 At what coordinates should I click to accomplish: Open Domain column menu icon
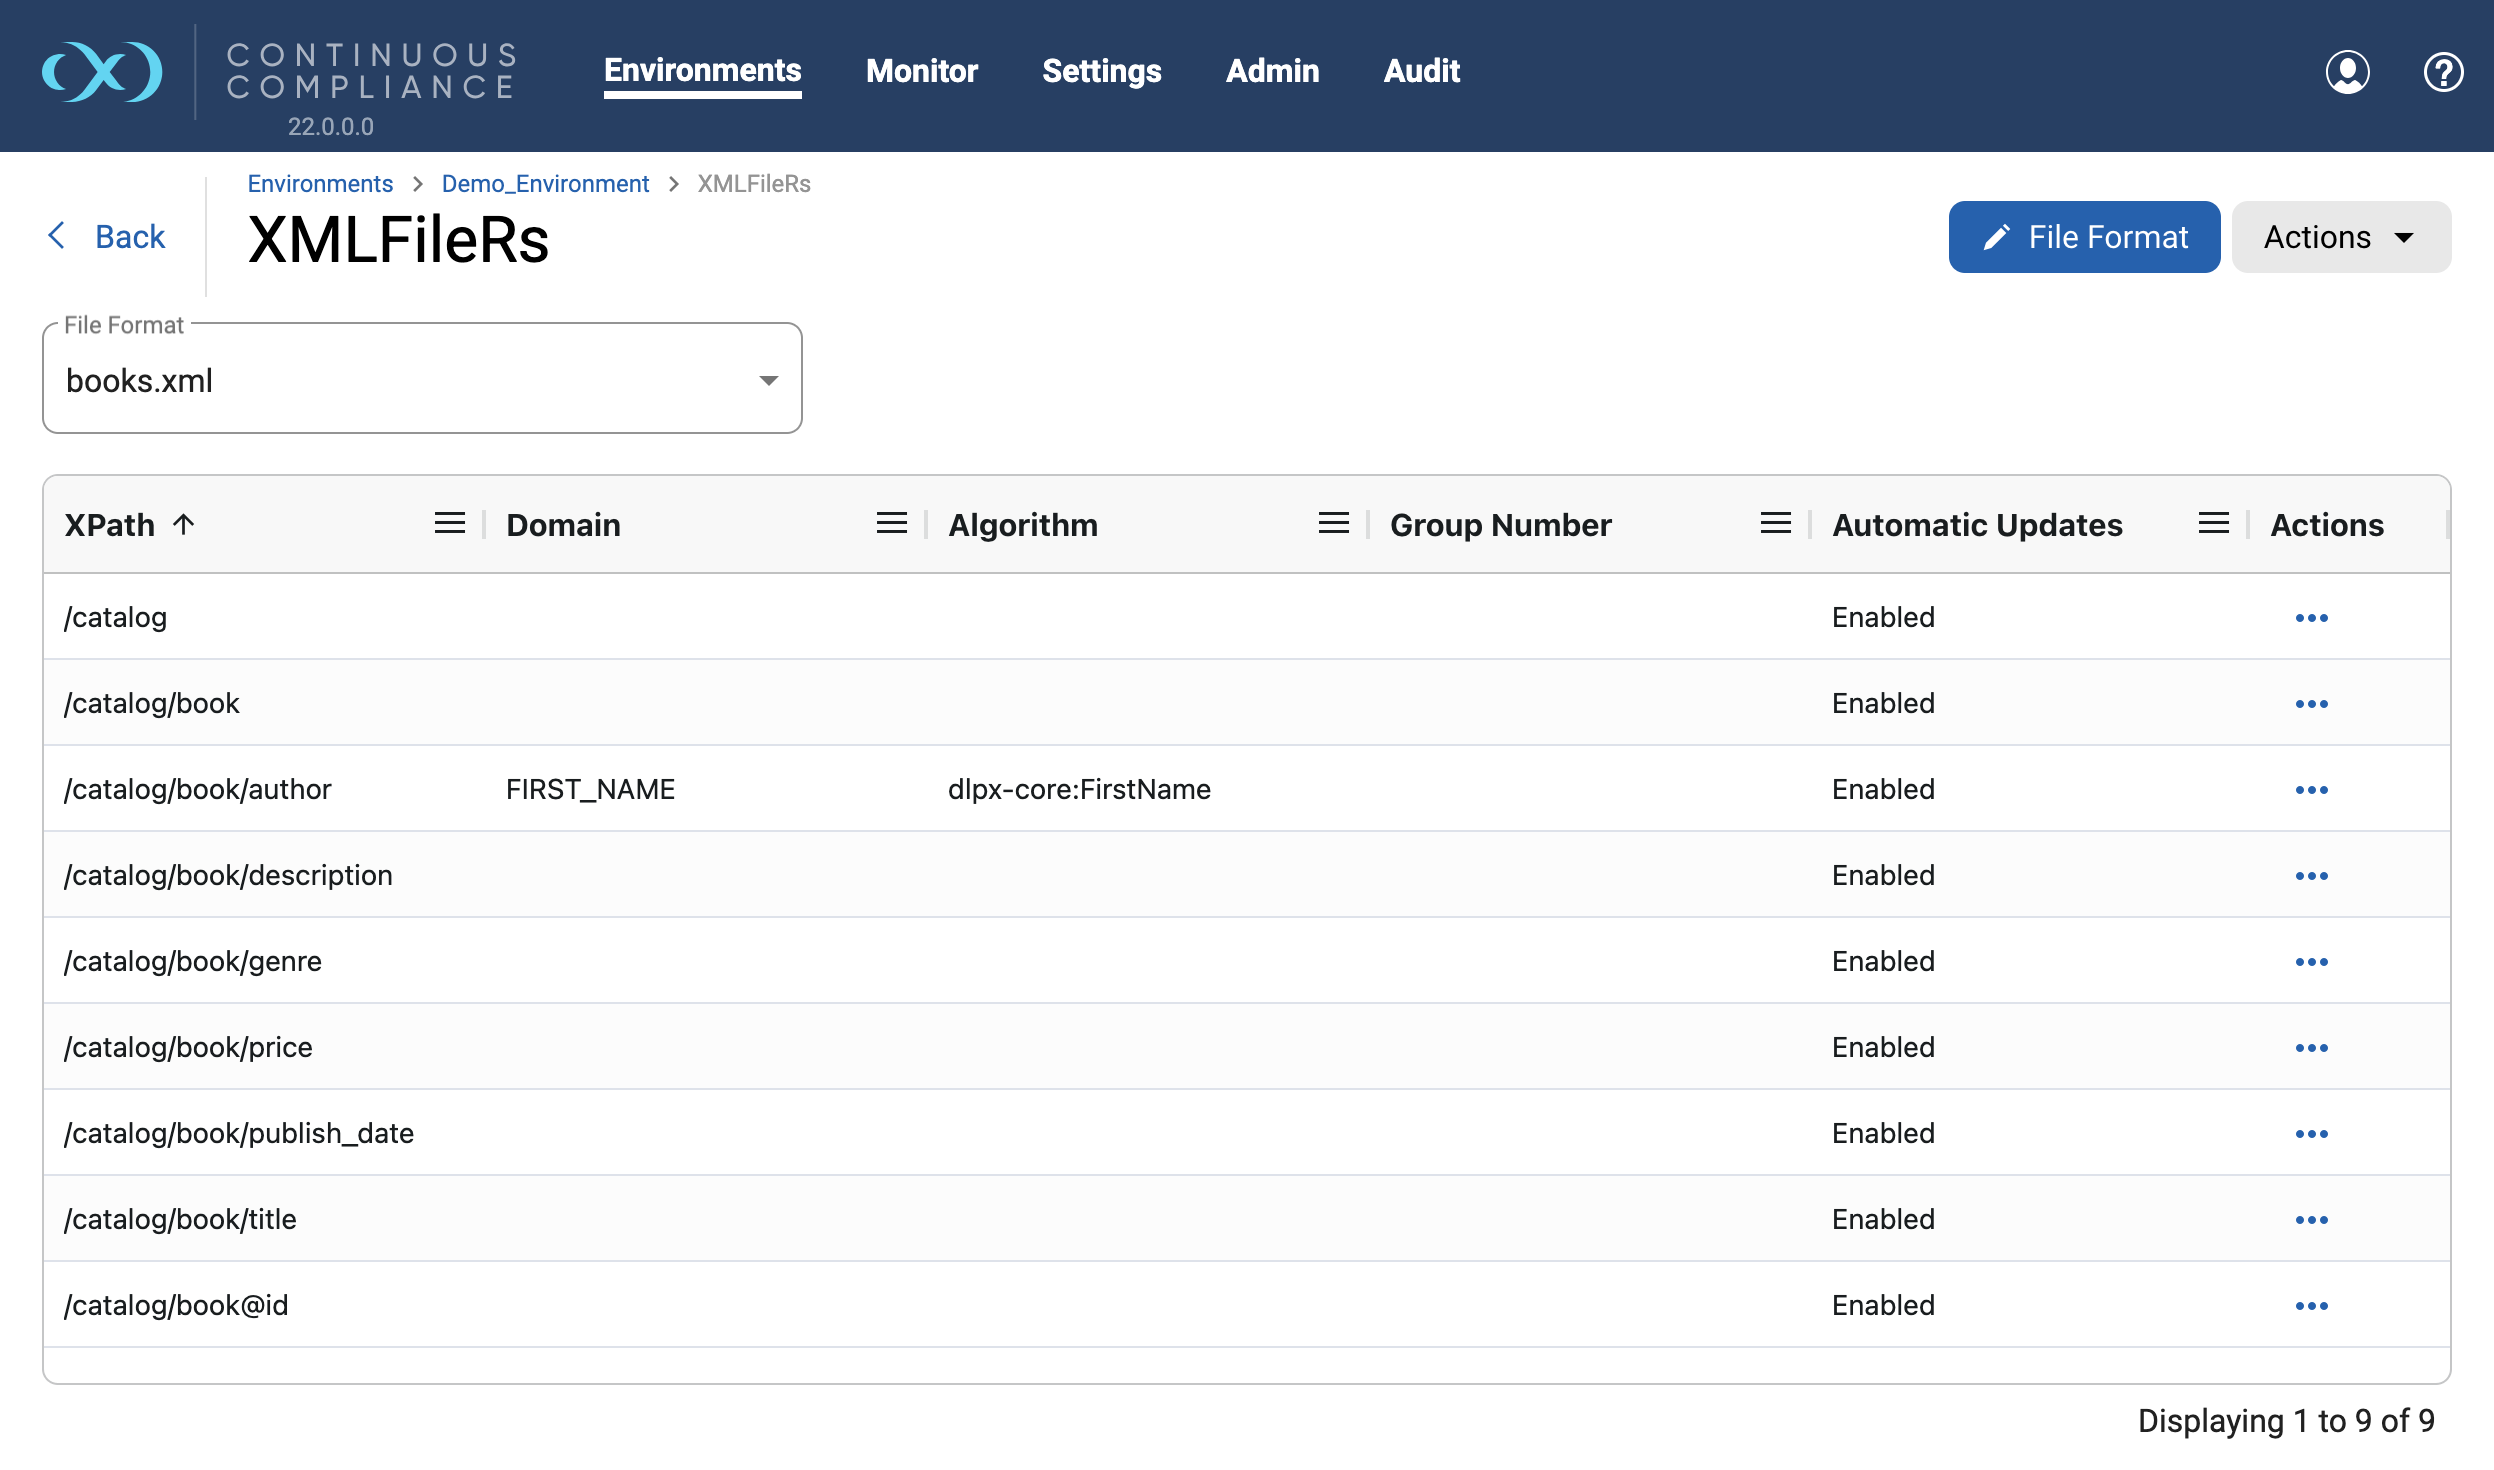(x=892, y=524)
